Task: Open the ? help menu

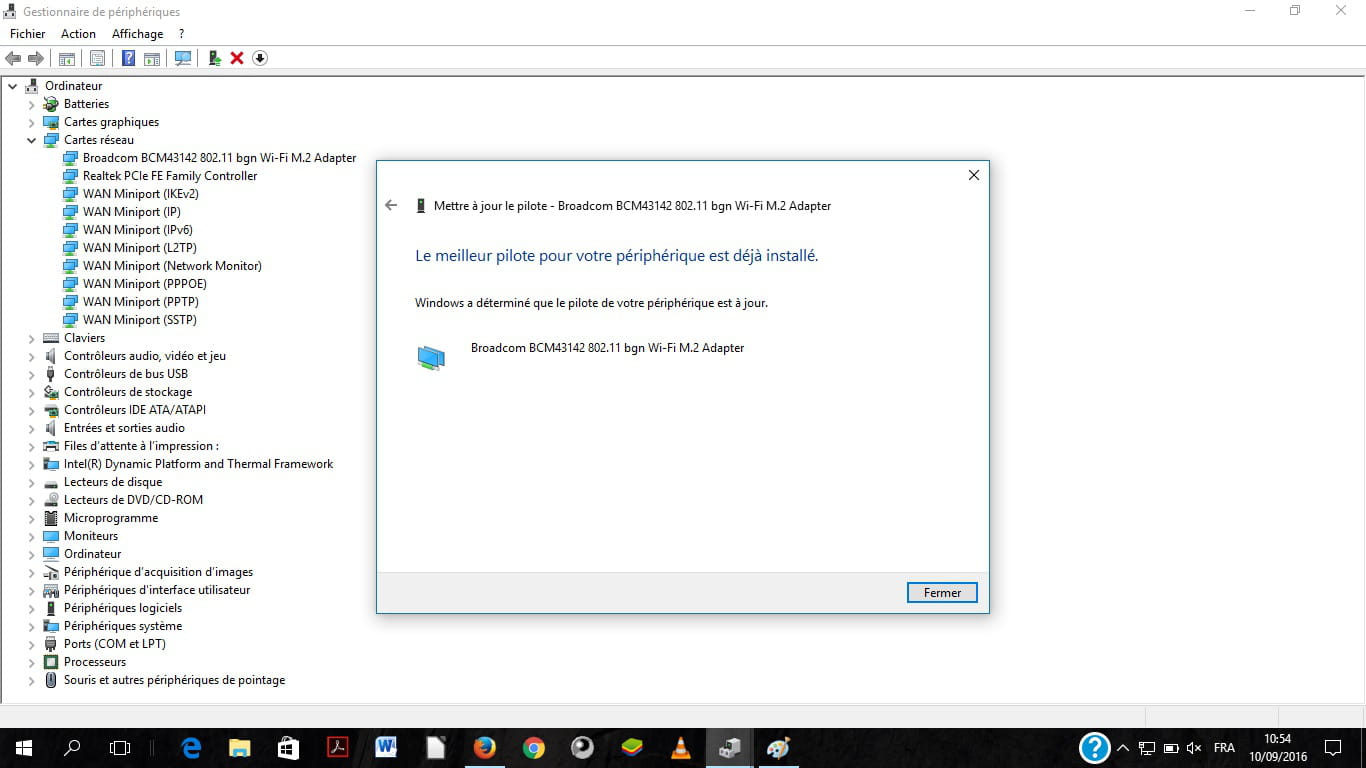Action: coord(181,34)
